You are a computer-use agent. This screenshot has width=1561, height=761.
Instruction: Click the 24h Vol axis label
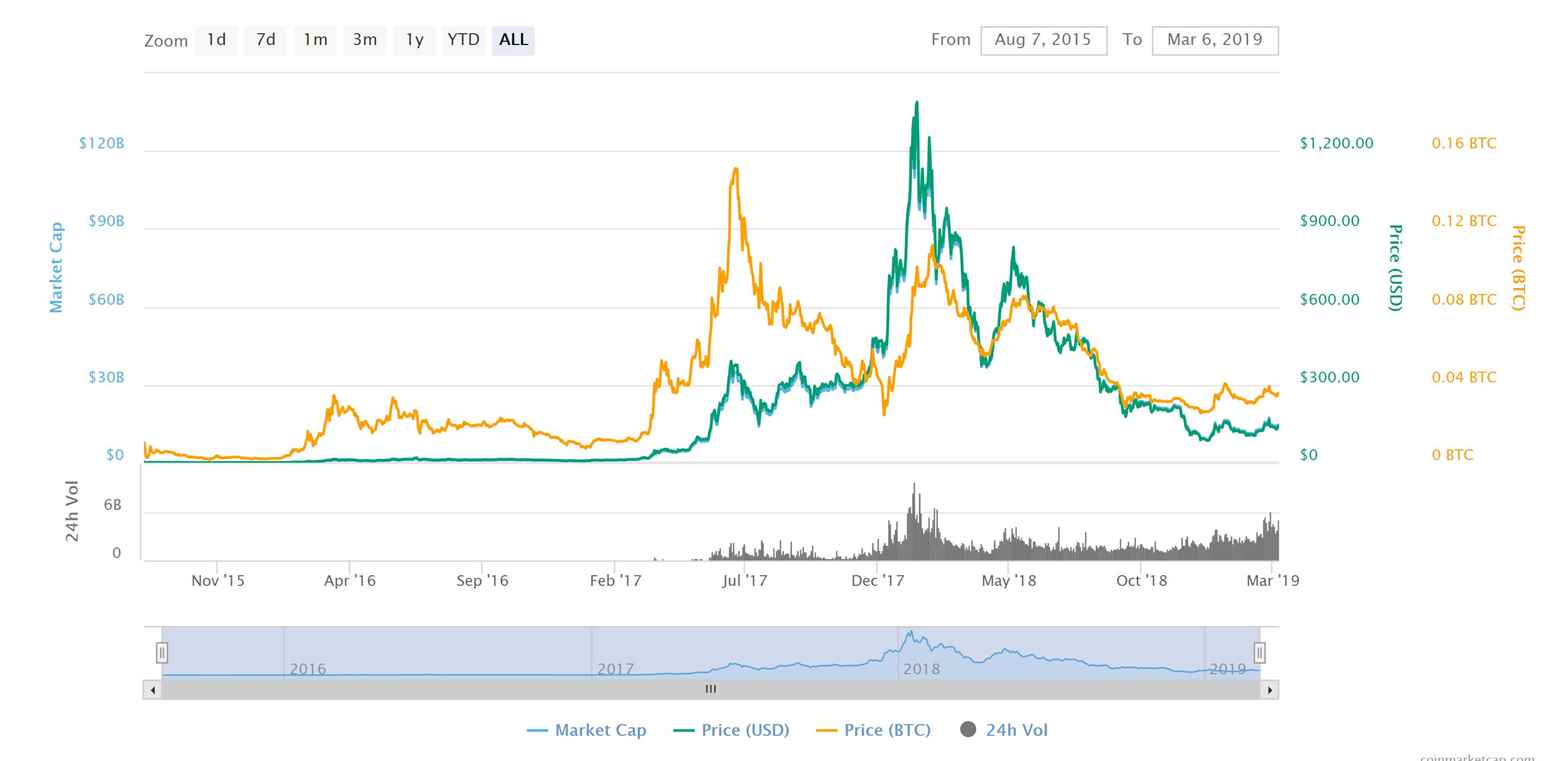coord(72,511)
